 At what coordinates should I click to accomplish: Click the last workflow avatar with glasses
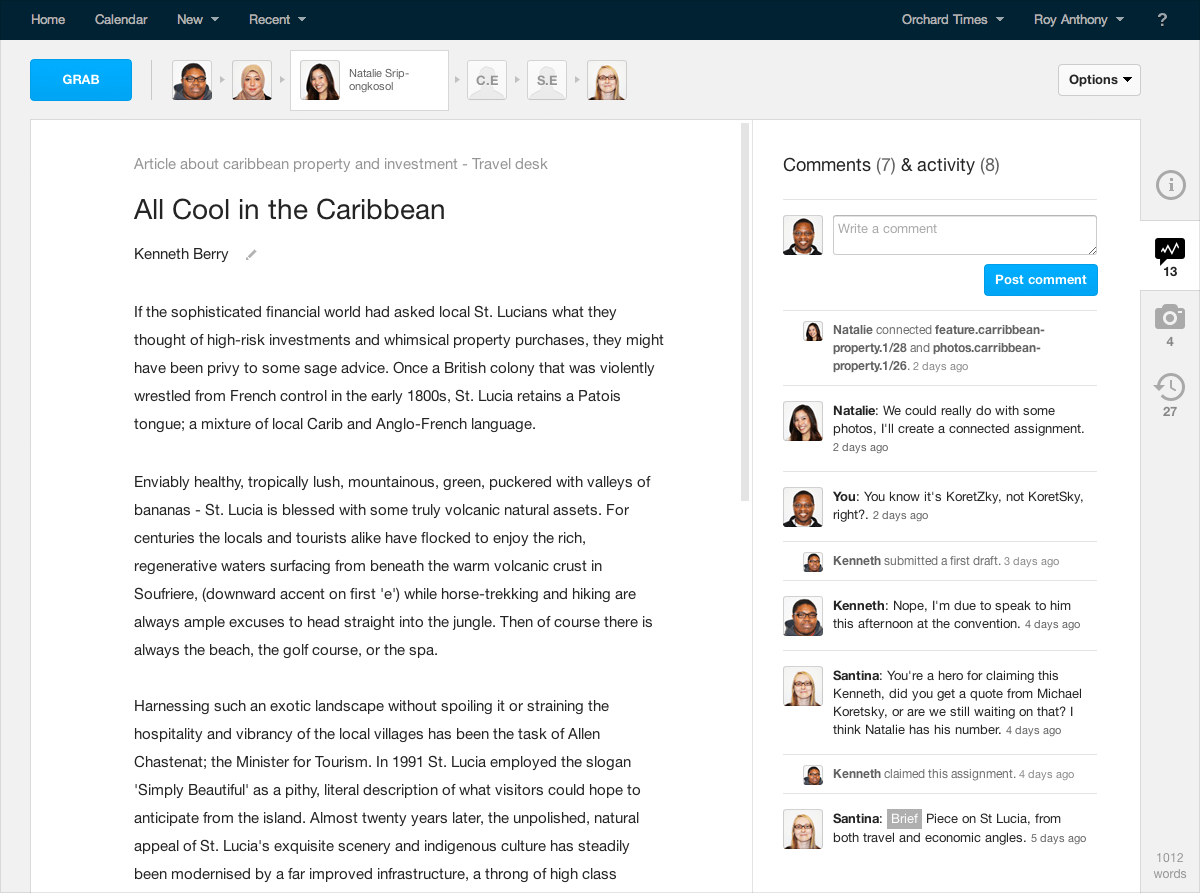pyautogui.click(x=607, y=80)
